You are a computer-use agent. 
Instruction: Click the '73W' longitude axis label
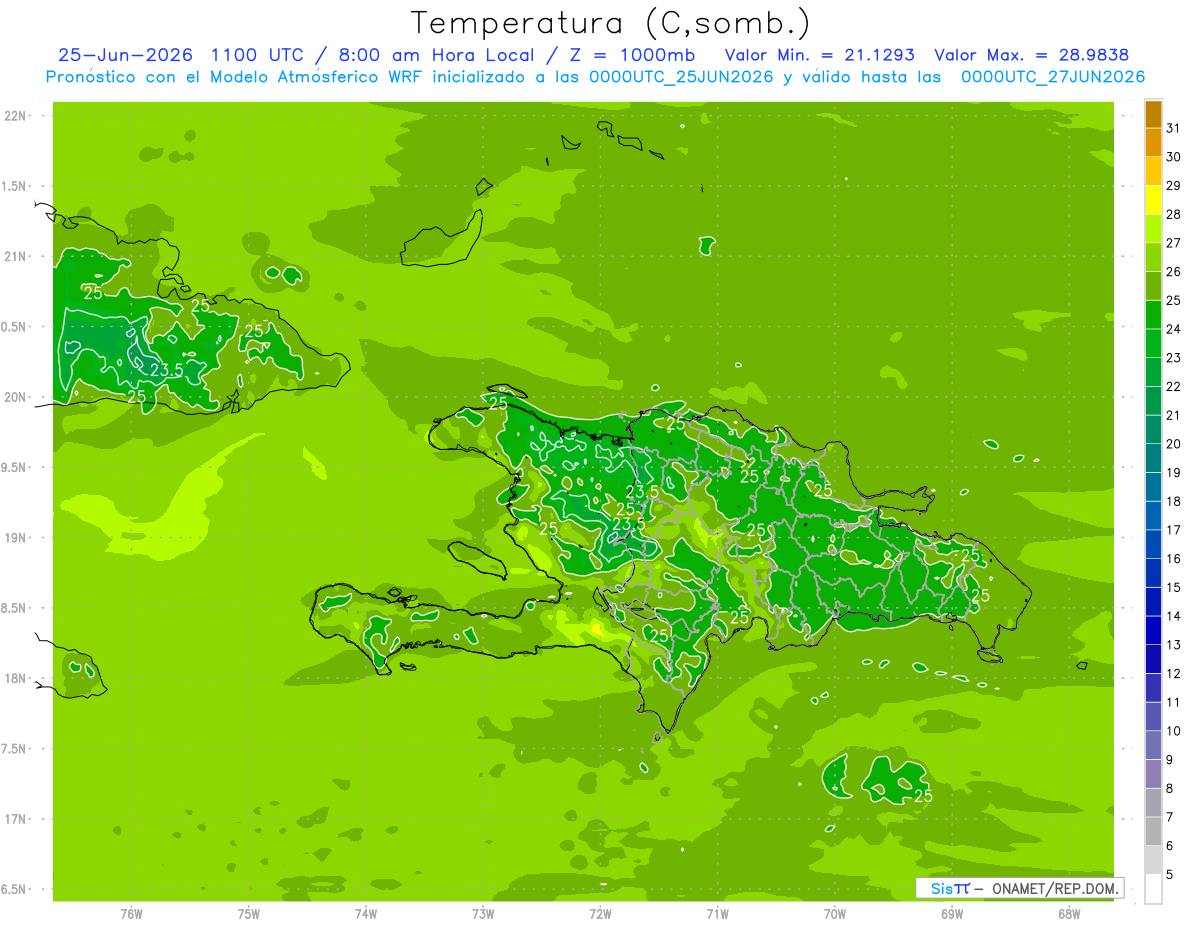[x=483, y=914]
